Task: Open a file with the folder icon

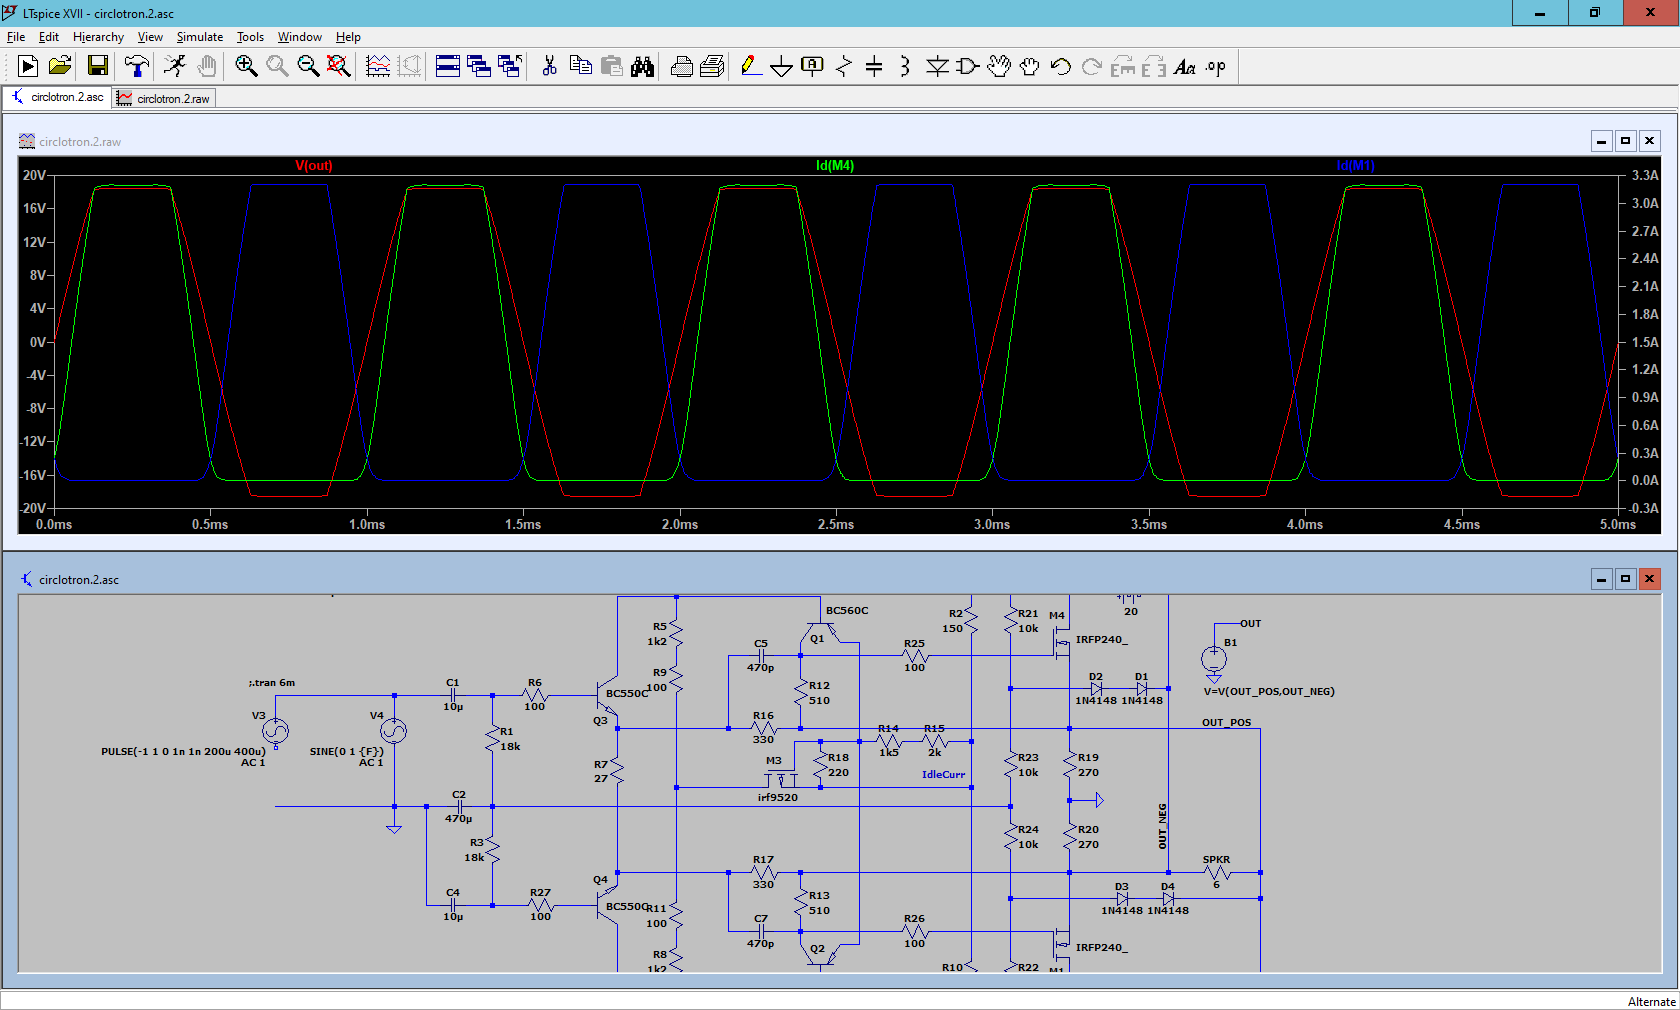Action: 60,66
